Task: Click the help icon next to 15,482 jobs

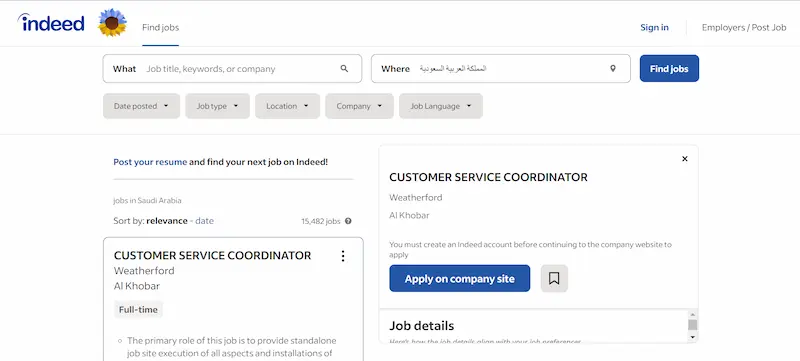Action: [x=348, y=221]
